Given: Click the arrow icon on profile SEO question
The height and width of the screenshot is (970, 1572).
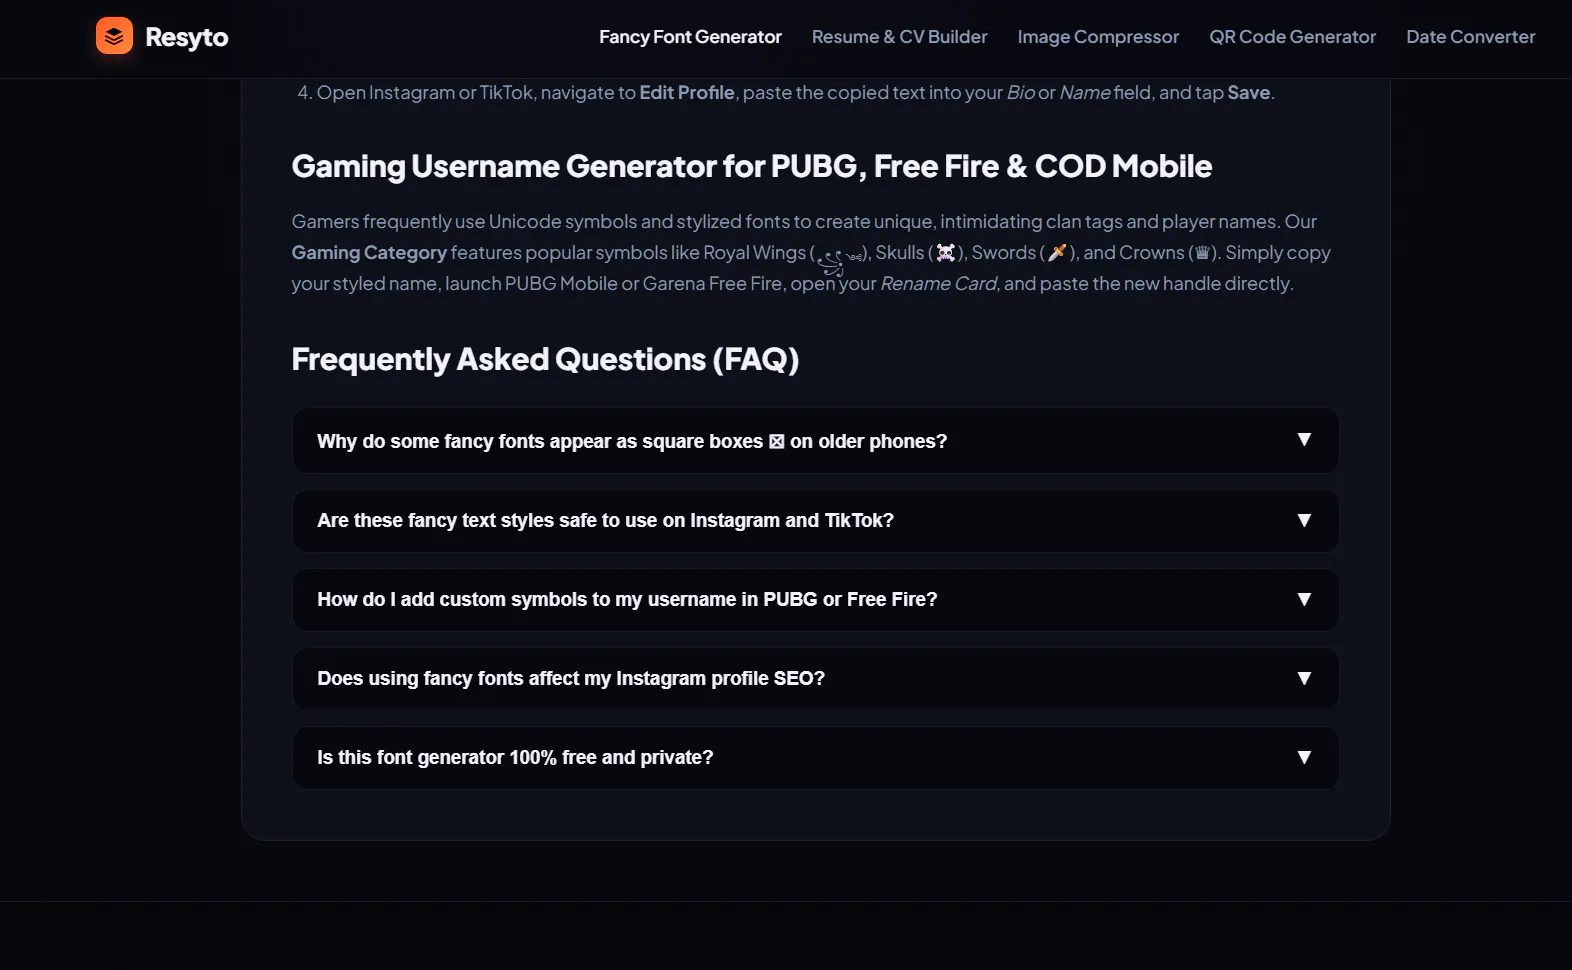Looking at the screenshot, I should (1304, 678).
